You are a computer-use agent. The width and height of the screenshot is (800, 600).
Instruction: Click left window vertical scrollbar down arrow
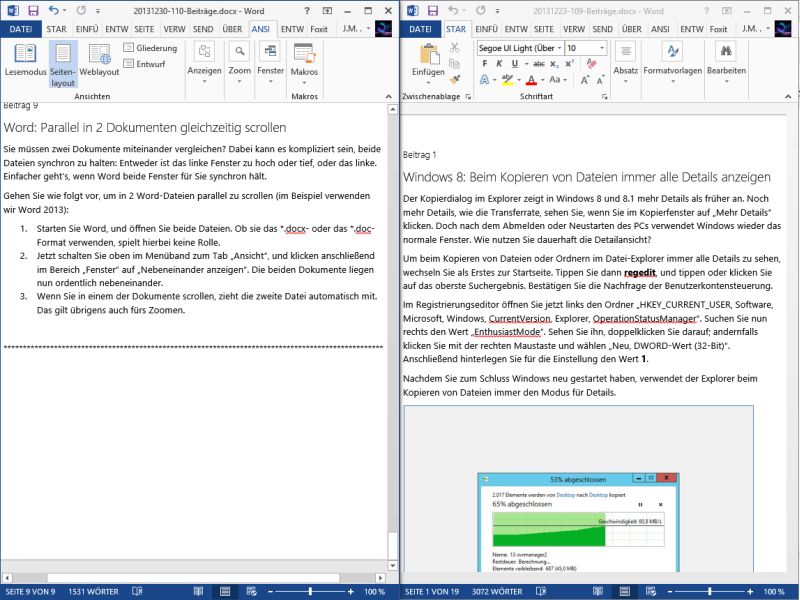click(x=392, y=565)
